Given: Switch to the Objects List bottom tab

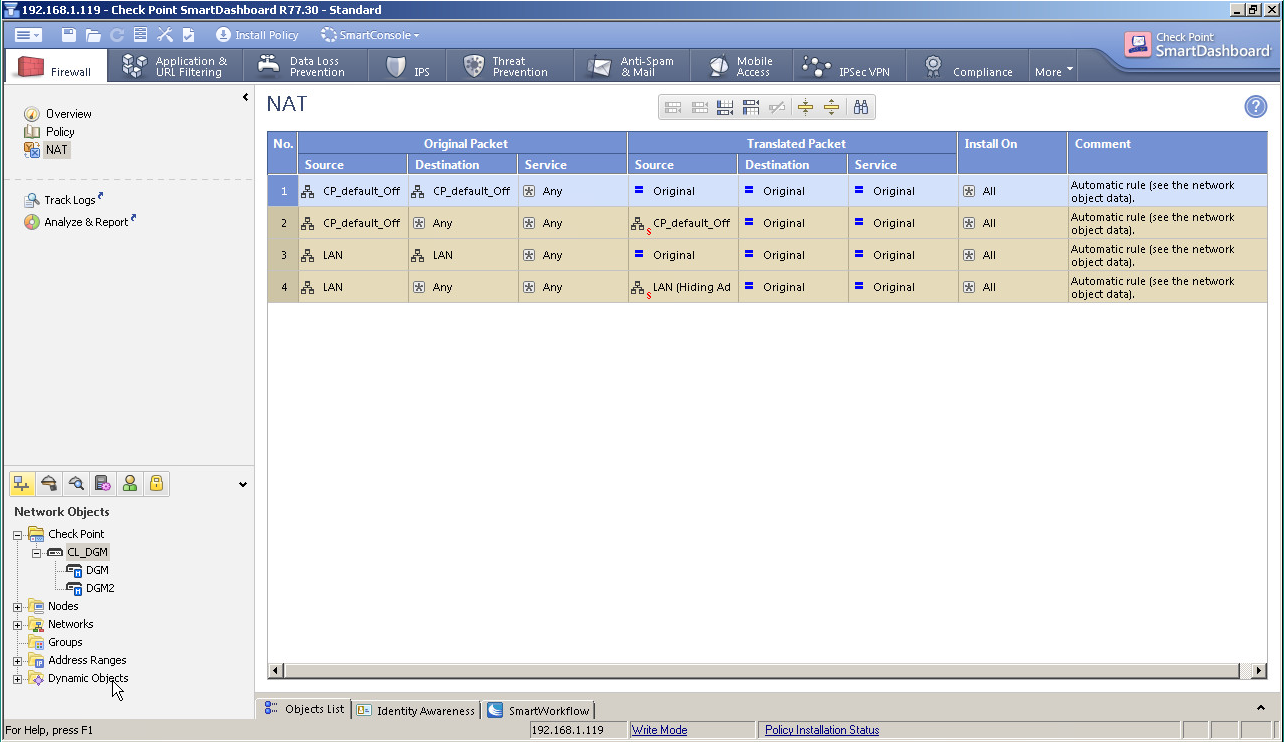Looking at the screenshot, I should pos(304,709).
